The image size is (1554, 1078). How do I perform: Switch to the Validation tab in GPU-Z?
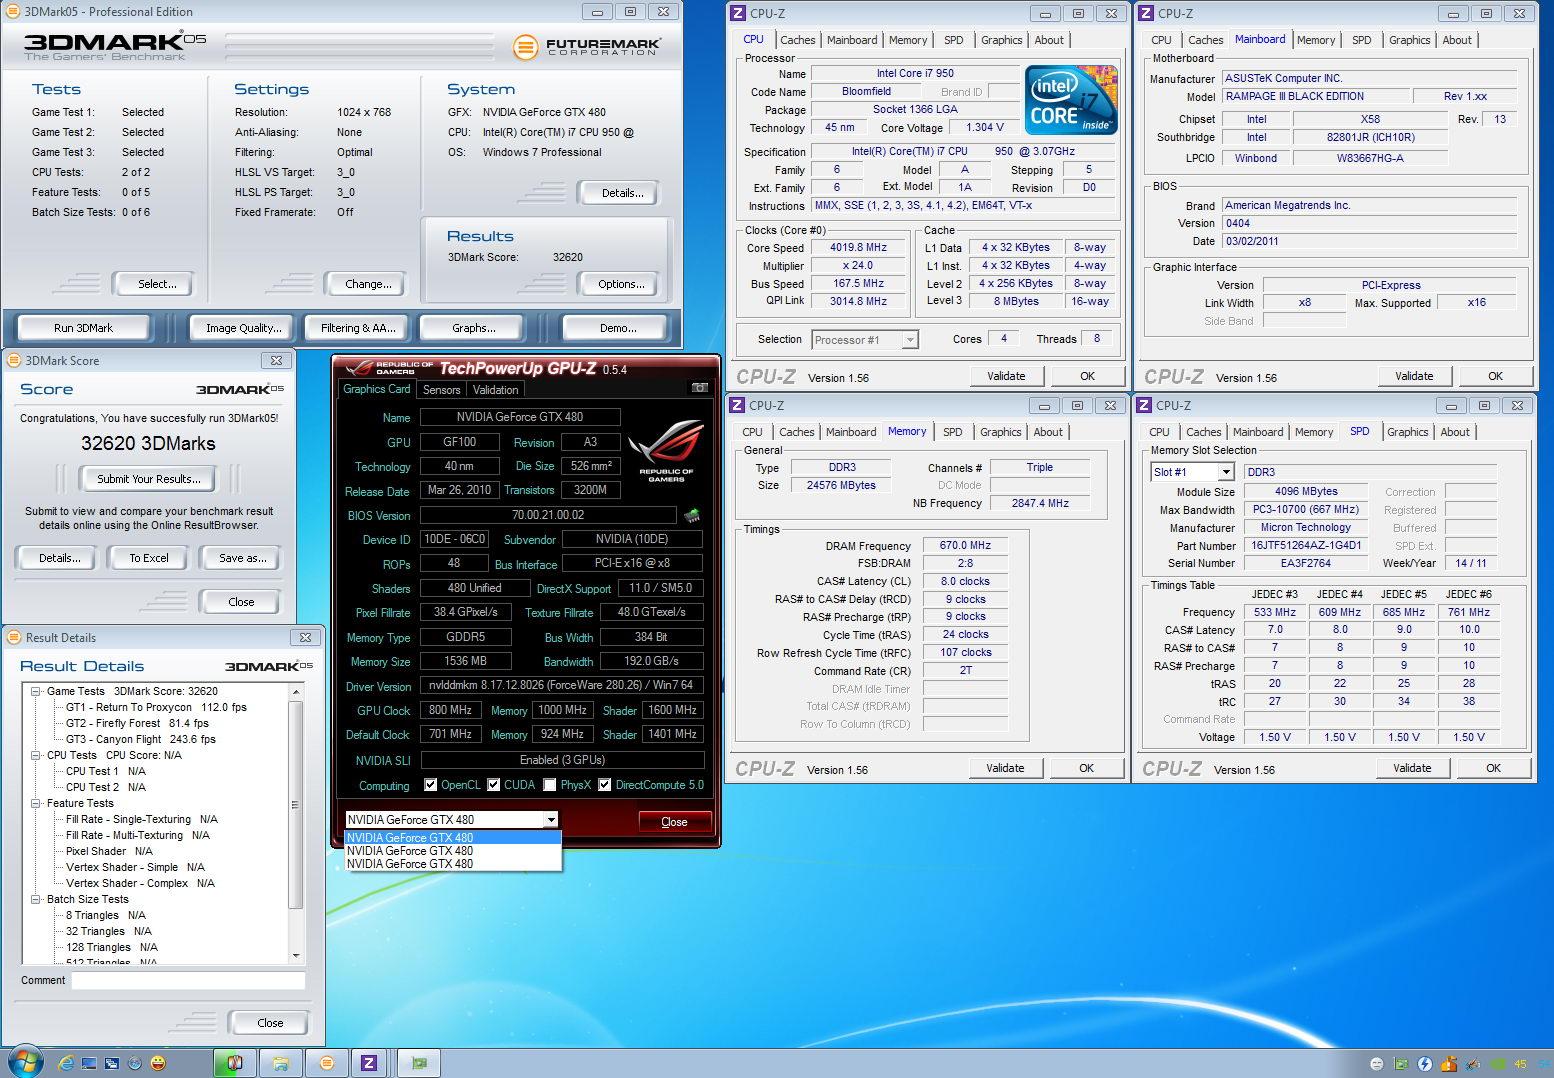(495, 390)
